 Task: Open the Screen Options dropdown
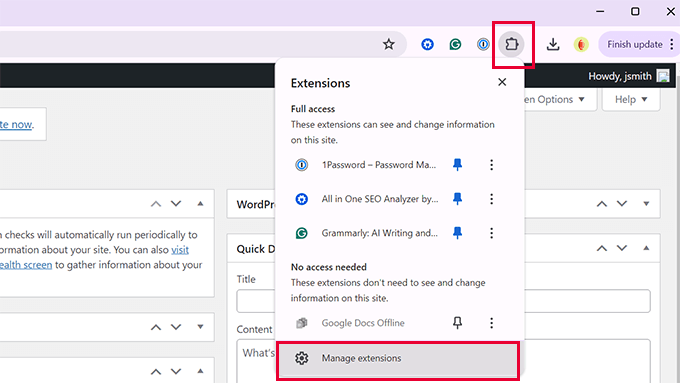[559, 99]
